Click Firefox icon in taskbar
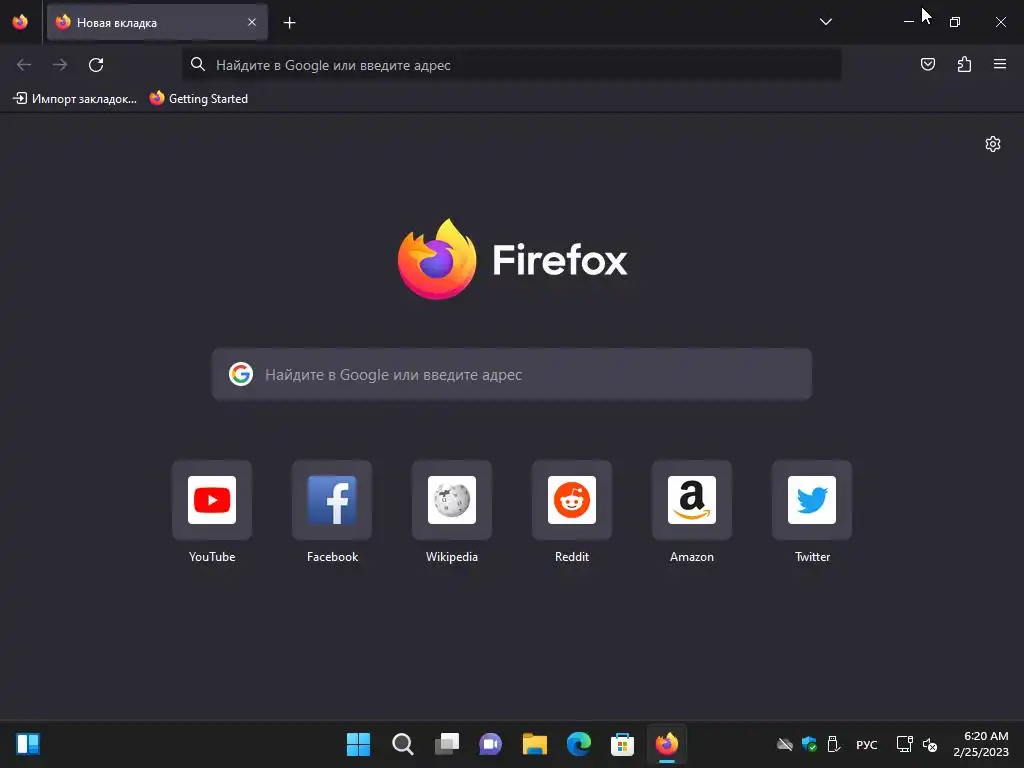1024x768 pixels. click(667, 744)
